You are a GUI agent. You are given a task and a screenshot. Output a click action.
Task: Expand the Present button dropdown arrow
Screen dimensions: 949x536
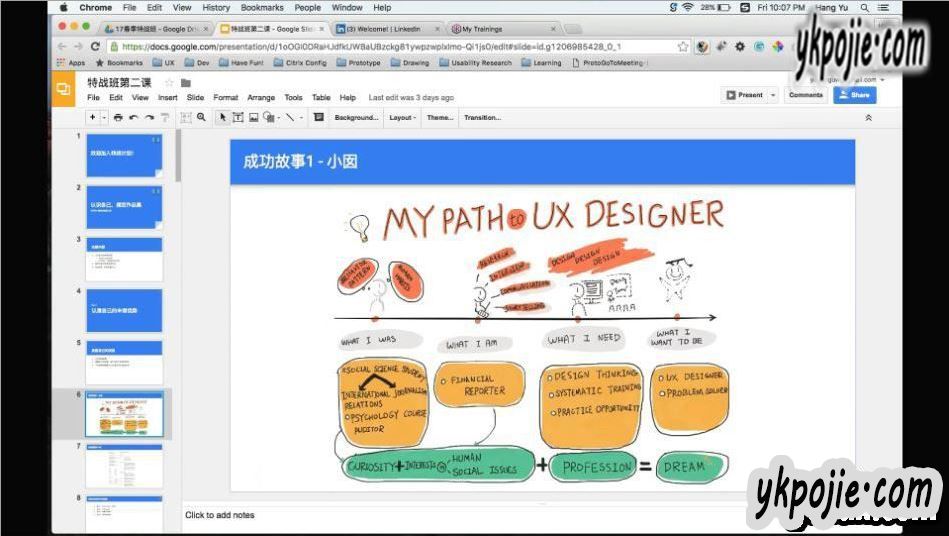tap(773, 95)
